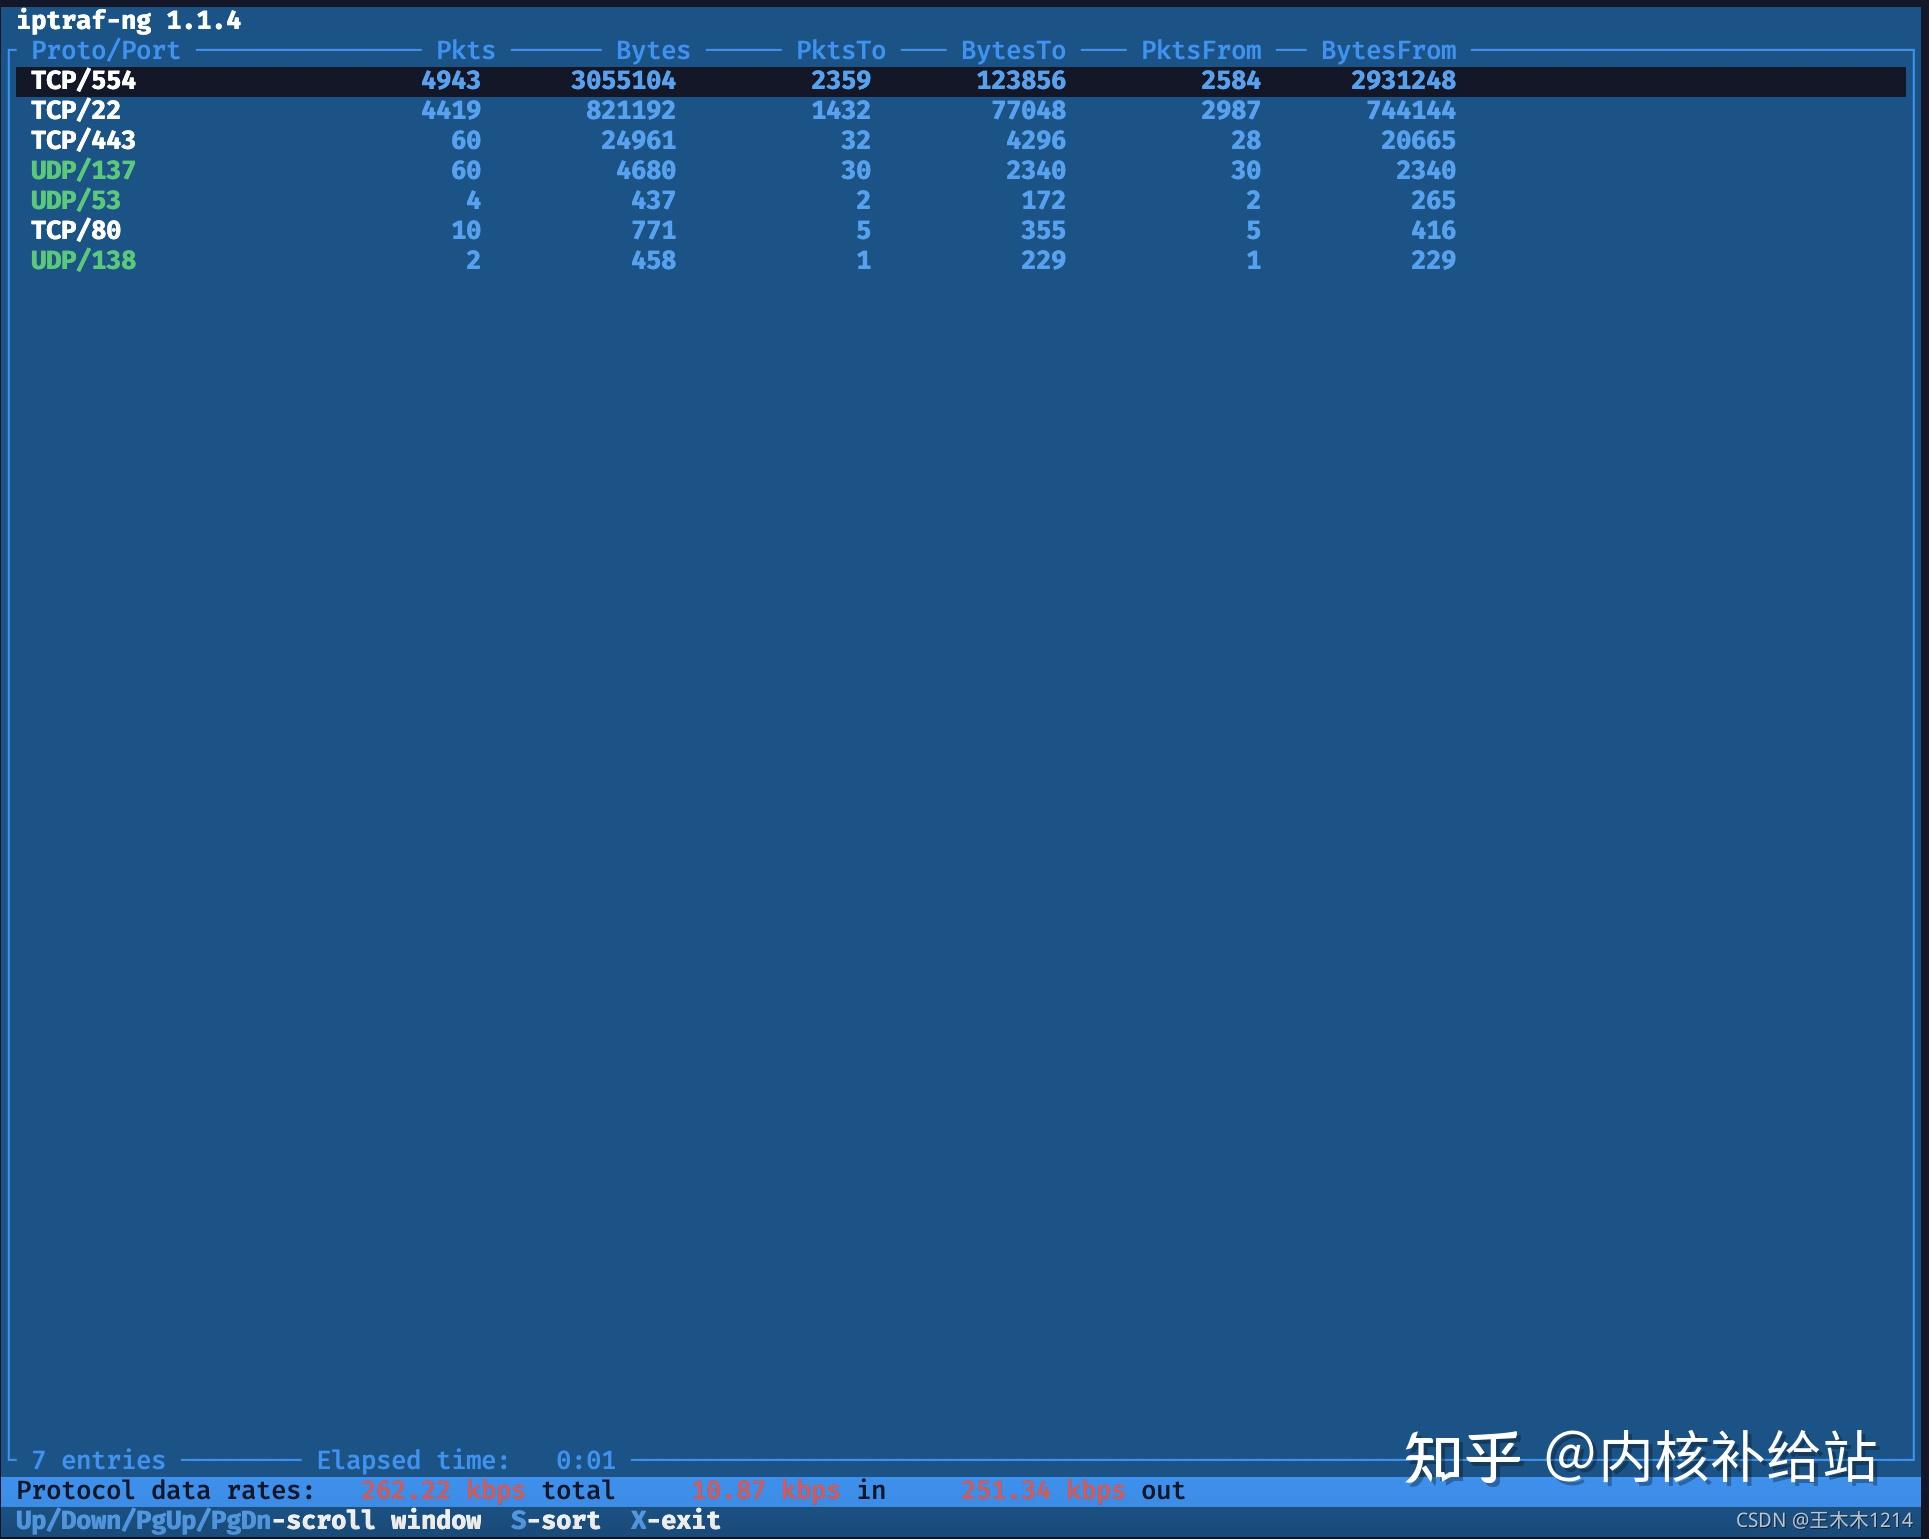The height and width of the screenshot is (1539, 1929).
Task: Select the TCP/554 protocol row
Action: [x=960, y=81]
